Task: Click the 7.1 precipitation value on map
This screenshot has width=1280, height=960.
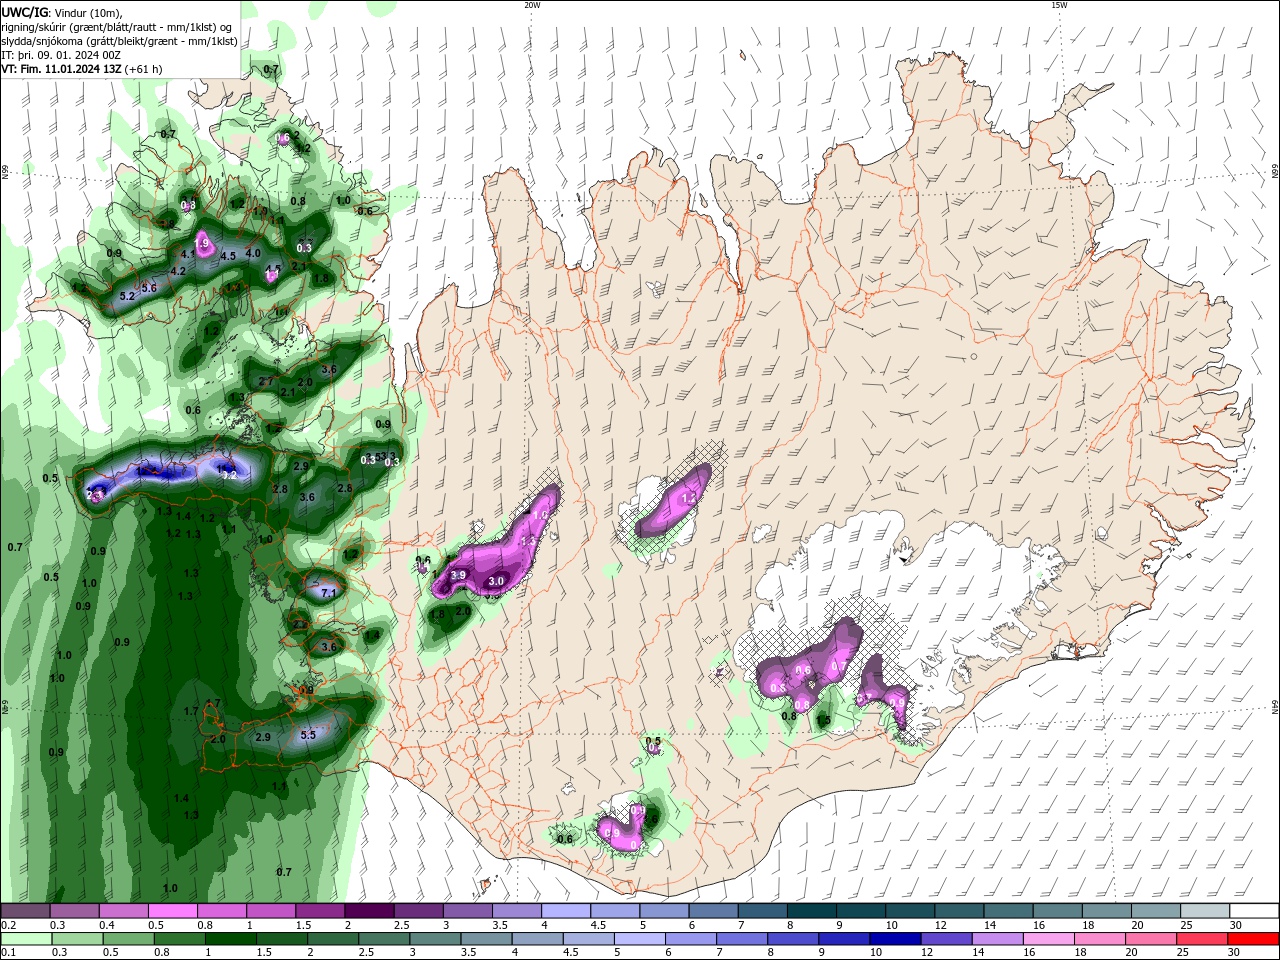Action: [x=327, y=593]
